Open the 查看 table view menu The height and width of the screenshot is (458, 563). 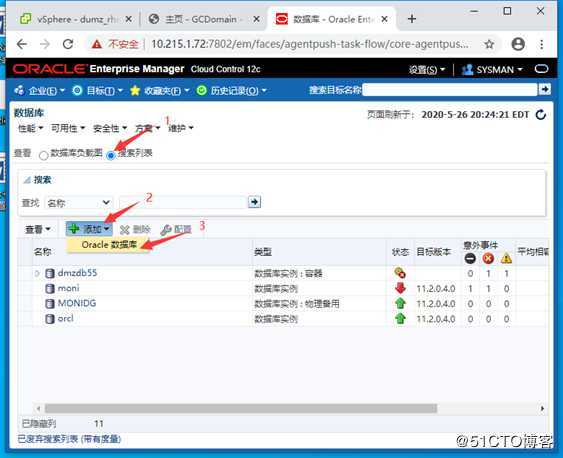point(38,229)
